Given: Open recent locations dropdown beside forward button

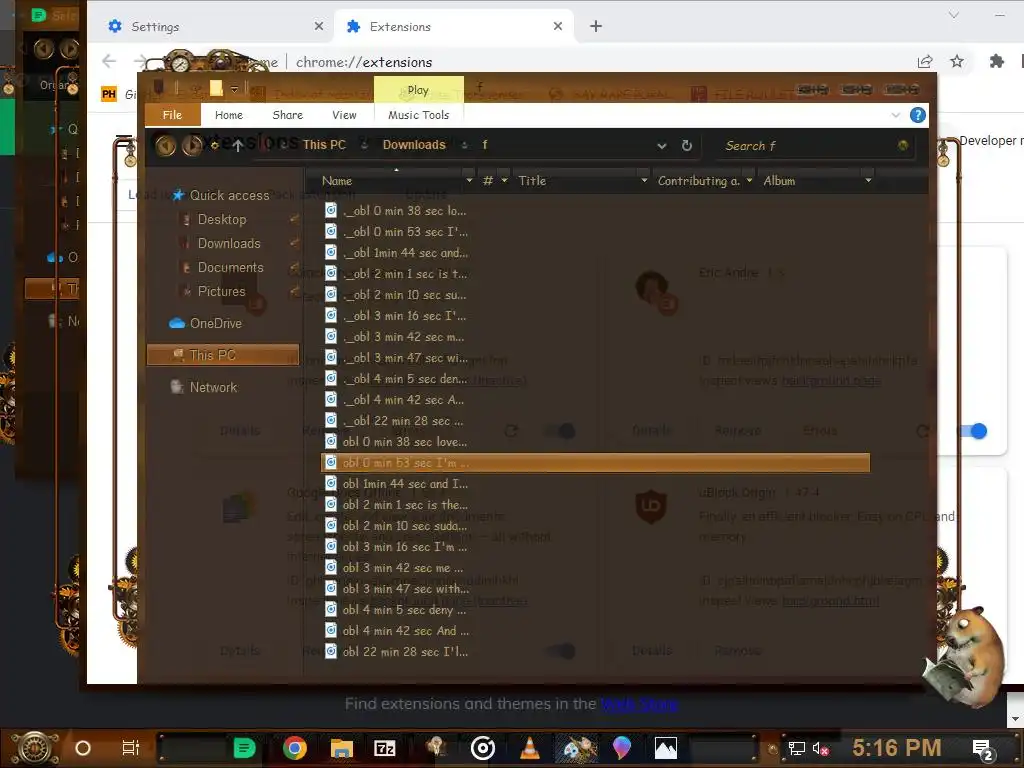Looking at the screenshot, I should pos(214,146).
